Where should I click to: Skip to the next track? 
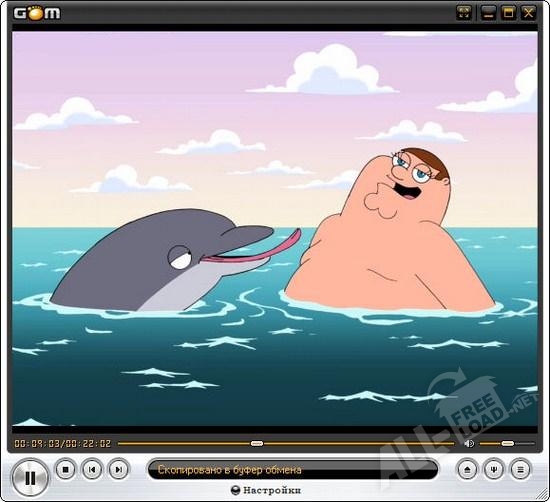click(119, 469)
